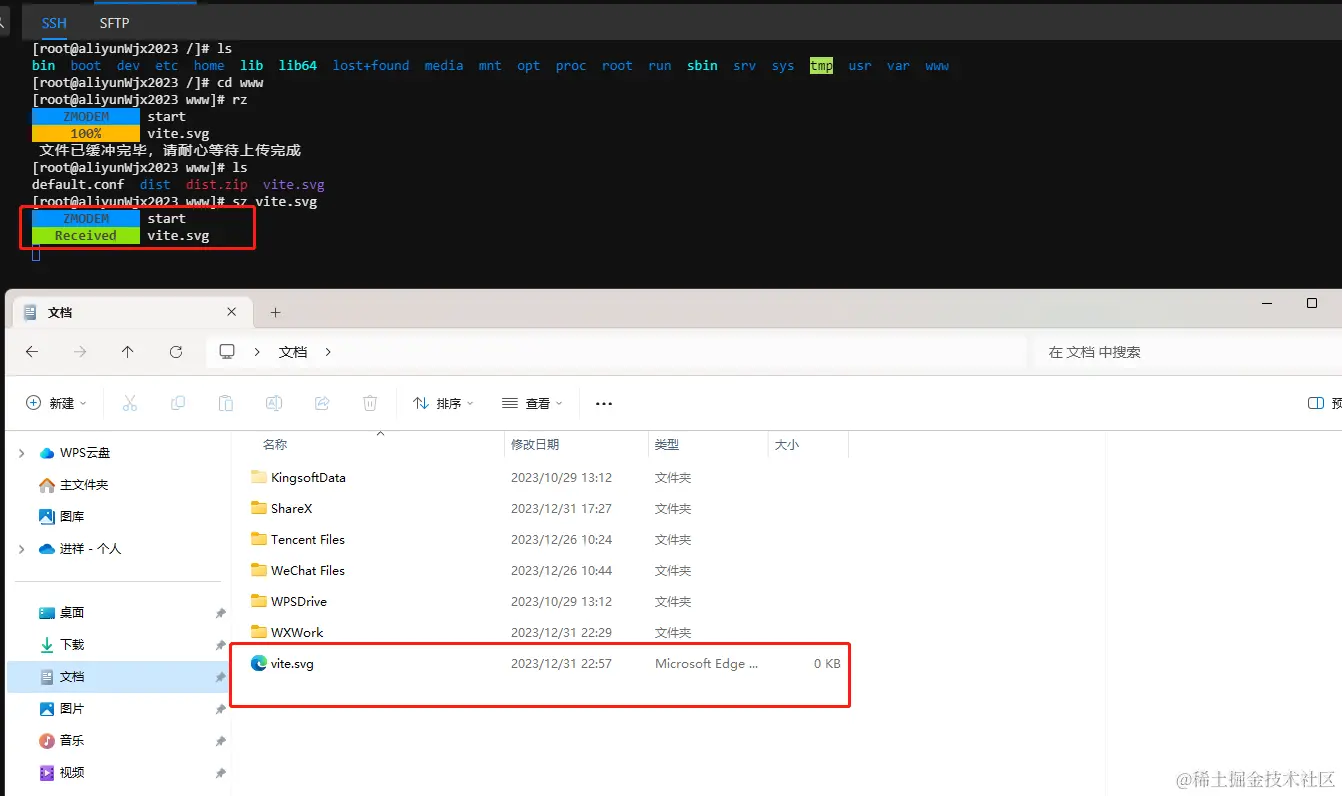Click the Edge icon of vite.svg file
Image resolution: width=1342 pixels, height=796 pixels.
point(259,663)
